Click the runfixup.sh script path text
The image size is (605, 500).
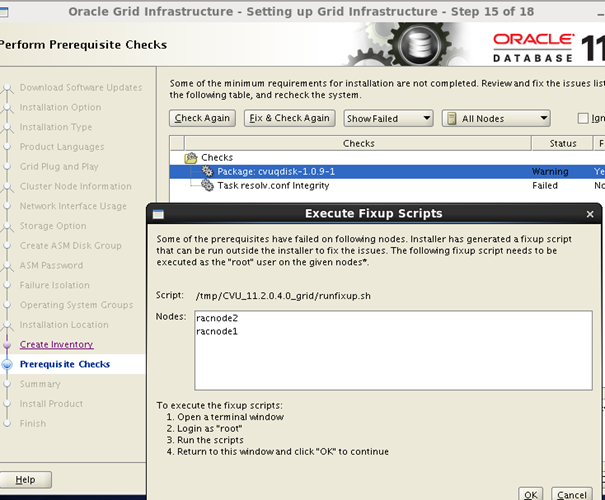pyautogui.click(x=283, y=296)
